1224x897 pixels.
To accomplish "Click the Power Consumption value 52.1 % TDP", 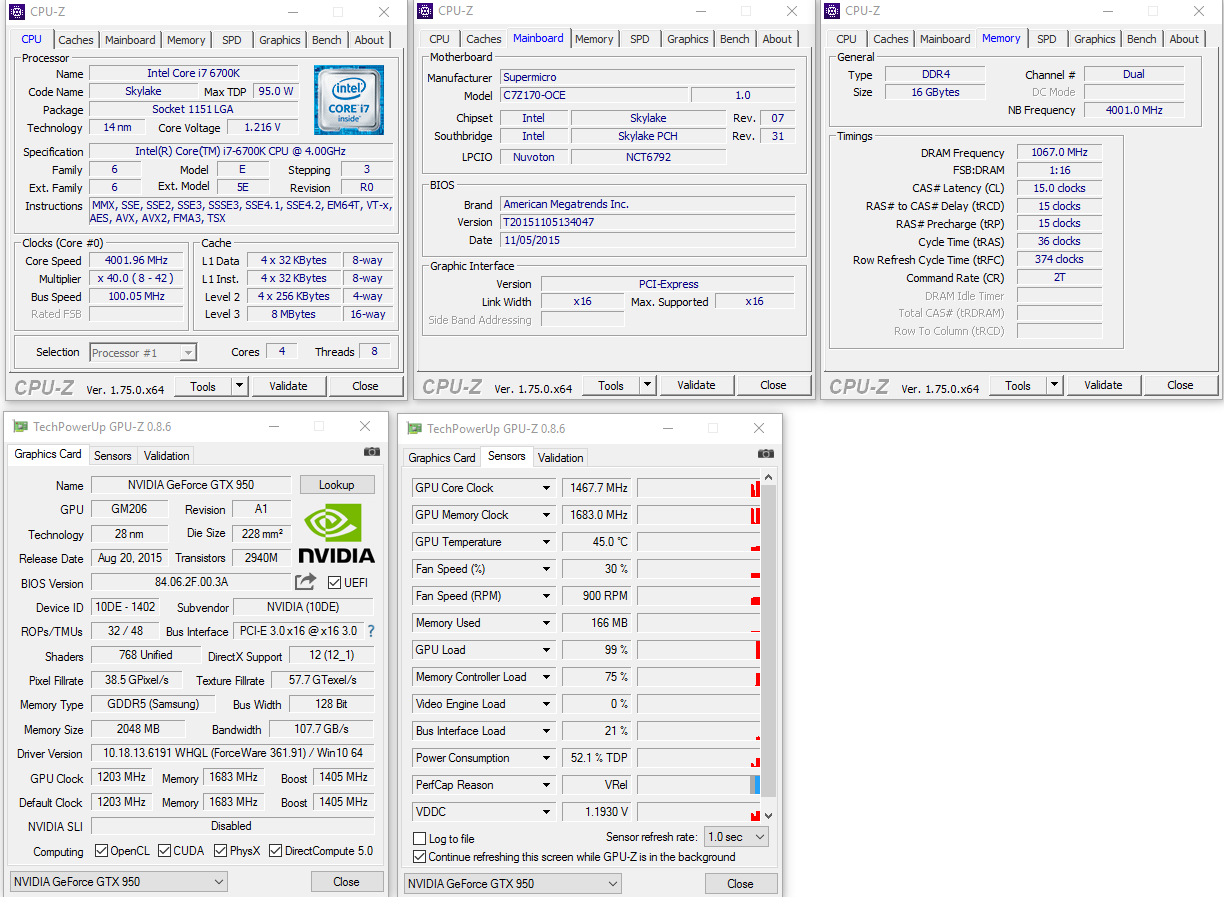I will (598, 758).
